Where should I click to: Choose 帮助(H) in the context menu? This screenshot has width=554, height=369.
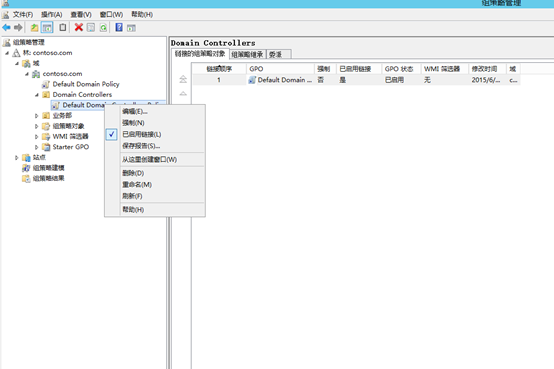click(155, 210)
